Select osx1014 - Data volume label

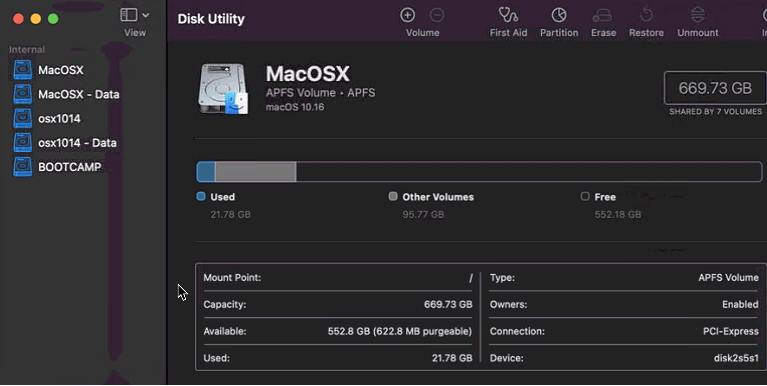point(77,142)
